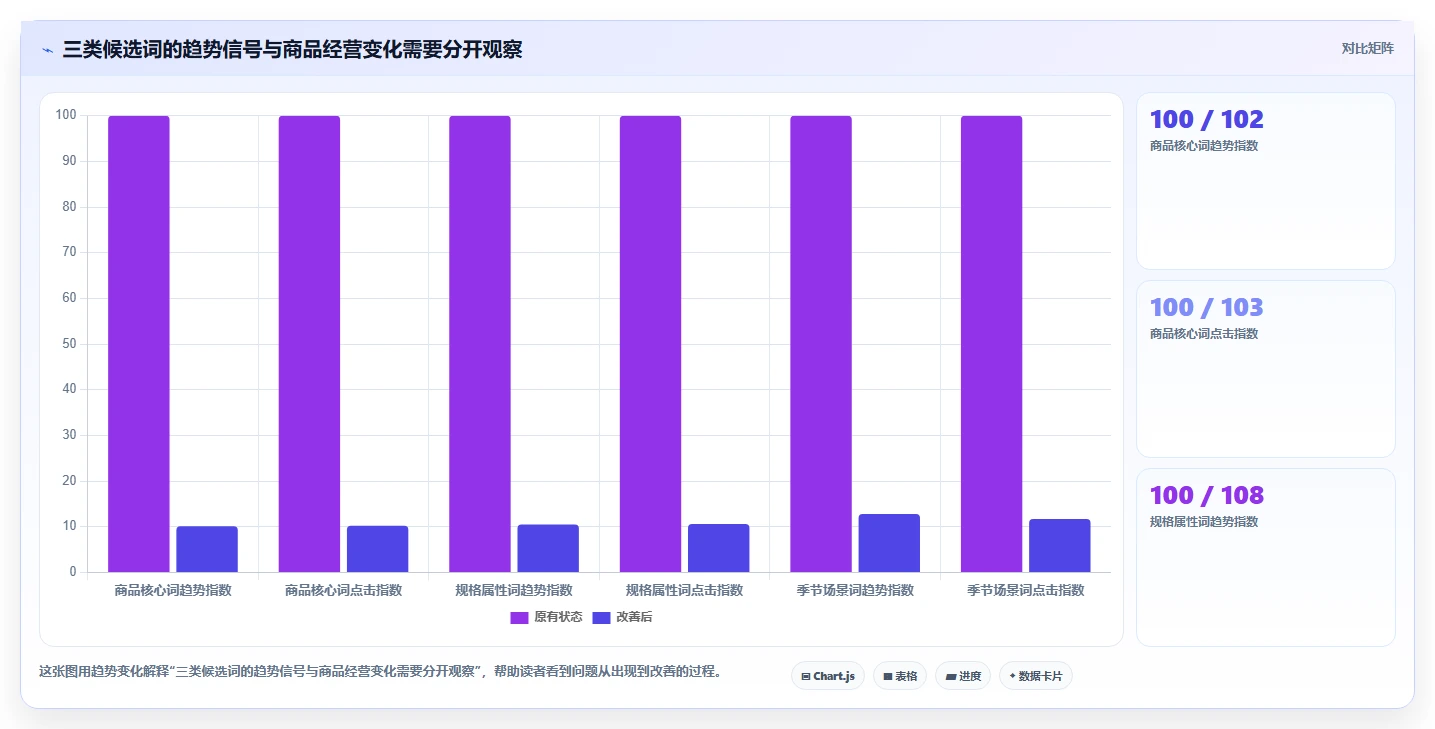Click the Chart.js tag icon
This screenshot has width=1435, height=729.
coord(806,677)
